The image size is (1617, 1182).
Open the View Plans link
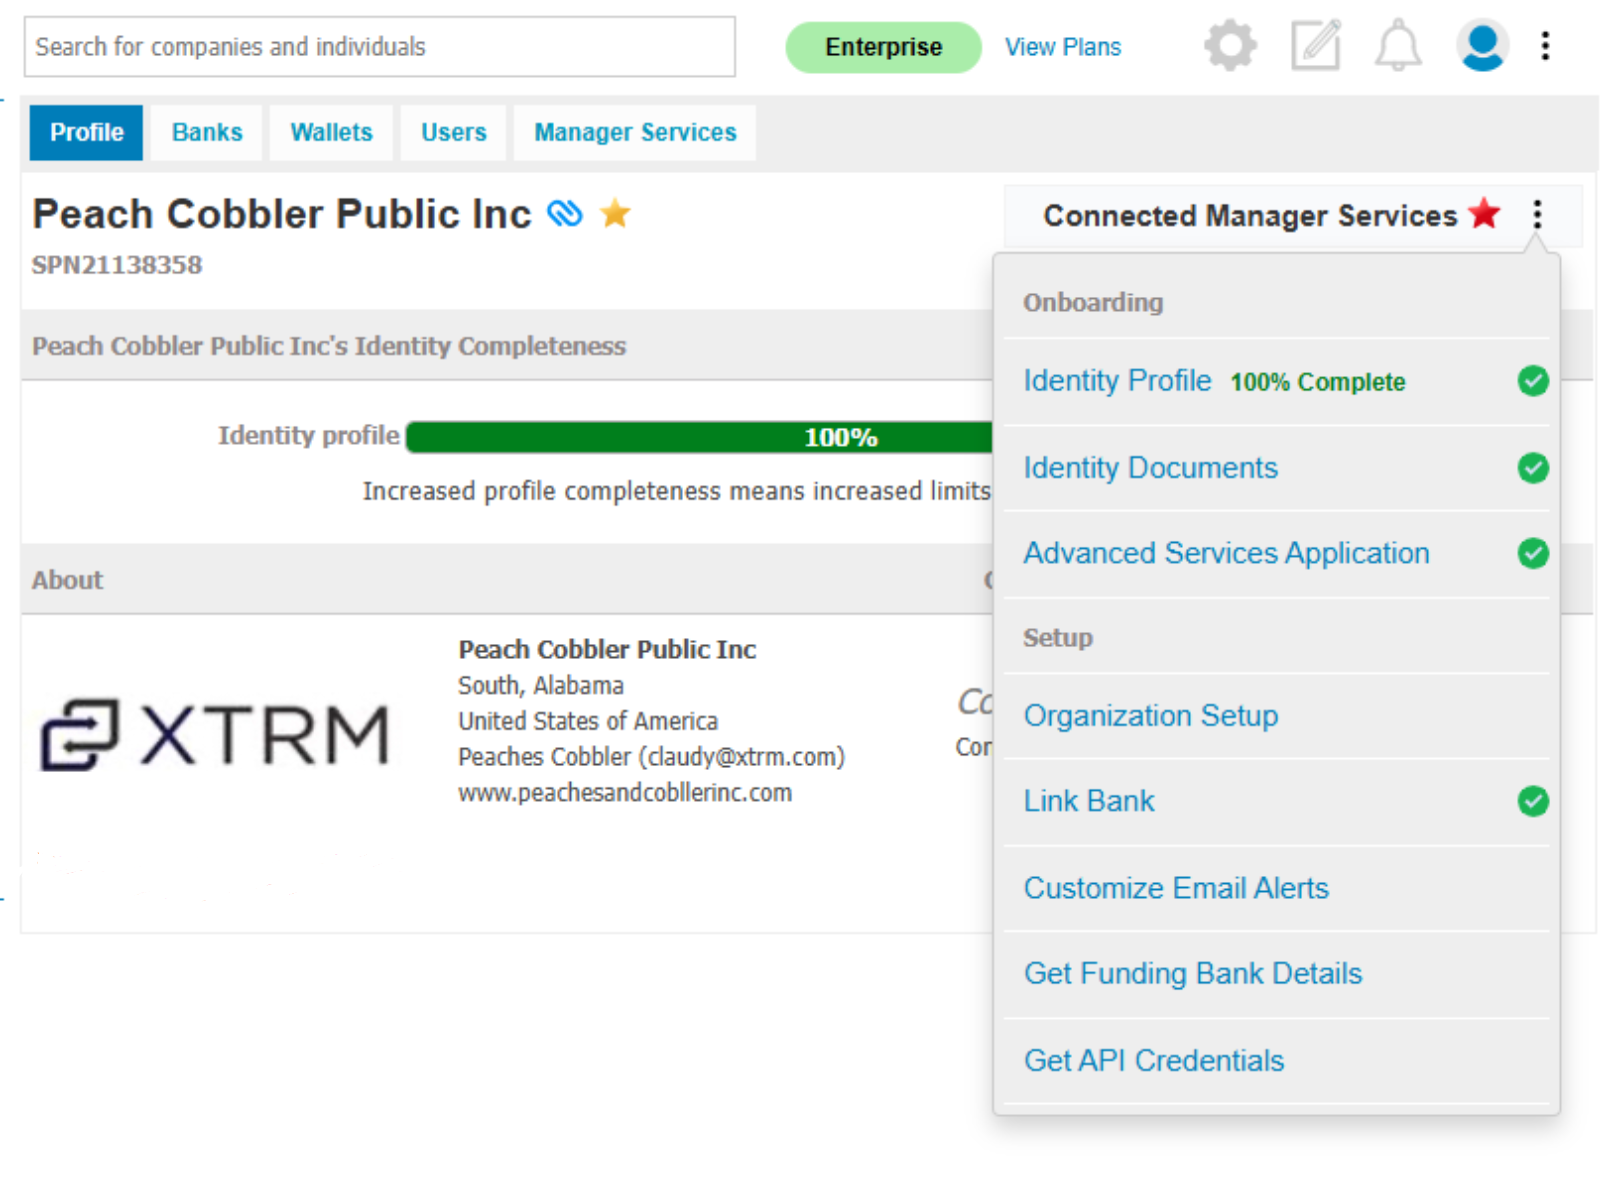click(x=1062, y=47)
